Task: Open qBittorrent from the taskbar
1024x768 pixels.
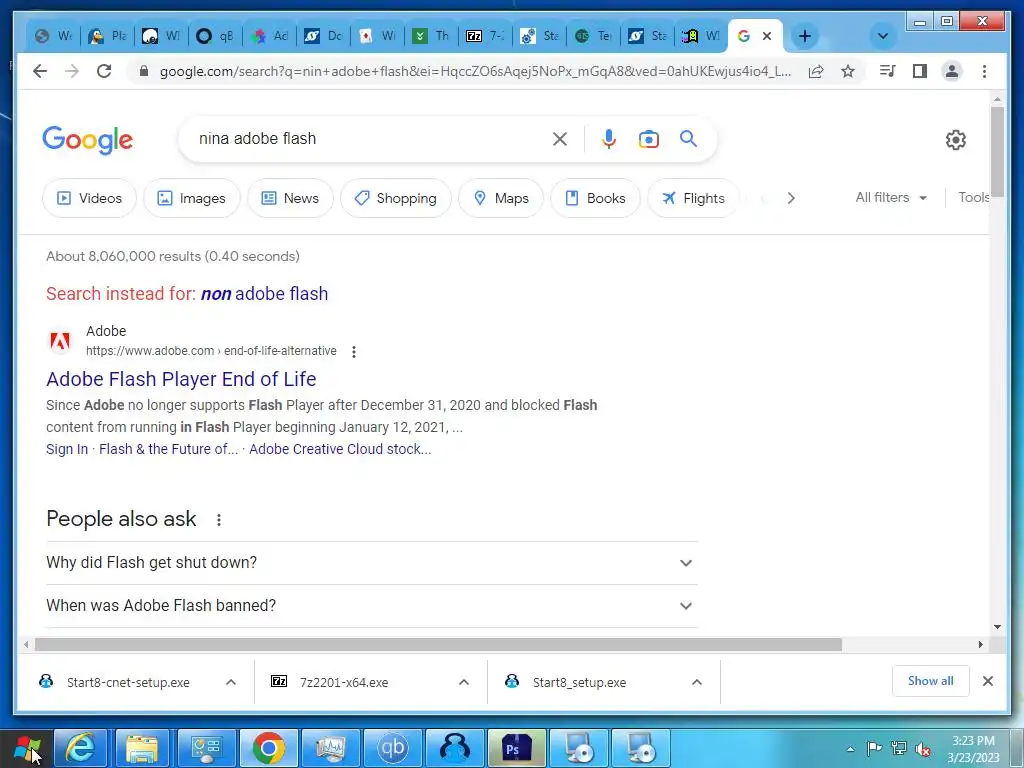Action: [392, 748]
